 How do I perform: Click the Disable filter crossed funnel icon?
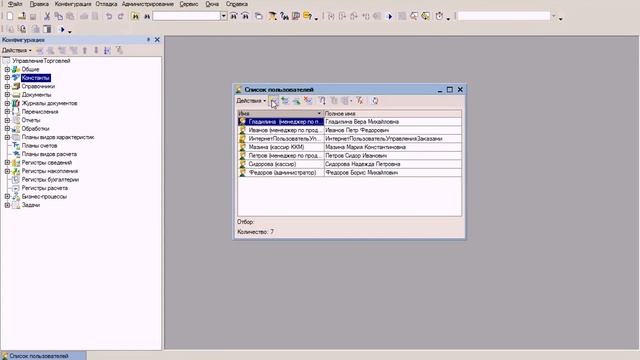(360, 101)
